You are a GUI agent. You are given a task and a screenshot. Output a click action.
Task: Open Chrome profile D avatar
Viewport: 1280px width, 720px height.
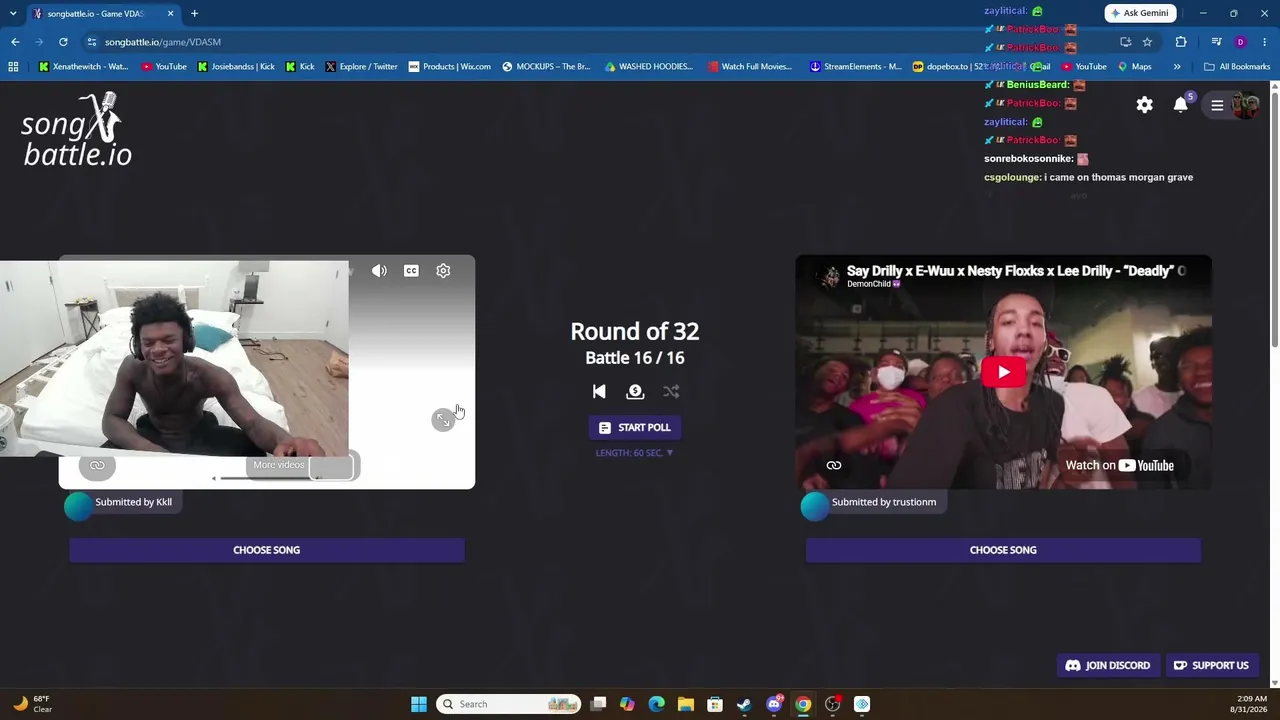tap(1240, 42)
